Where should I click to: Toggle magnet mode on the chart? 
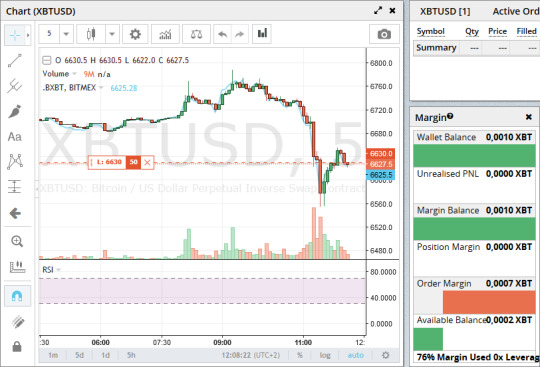click(x=17, y=296)
